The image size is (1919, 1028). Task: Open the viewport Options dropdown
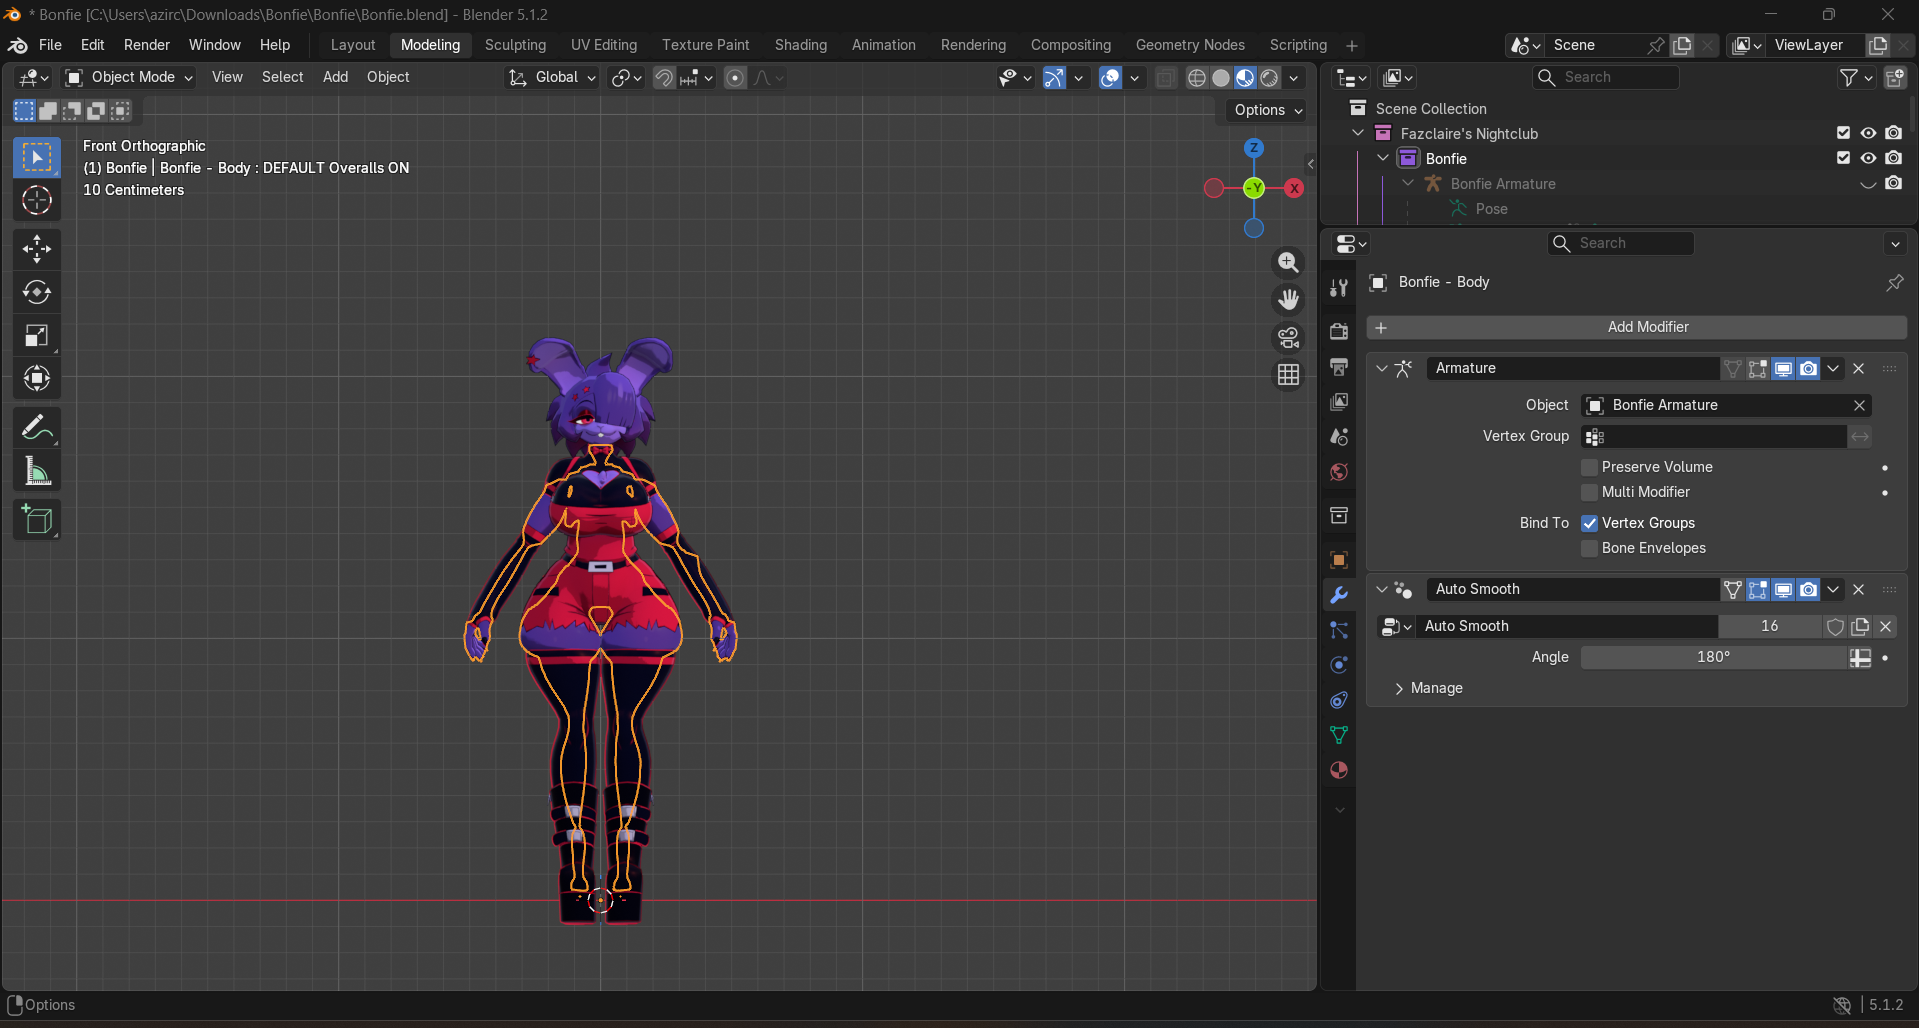click(1268, 110)
